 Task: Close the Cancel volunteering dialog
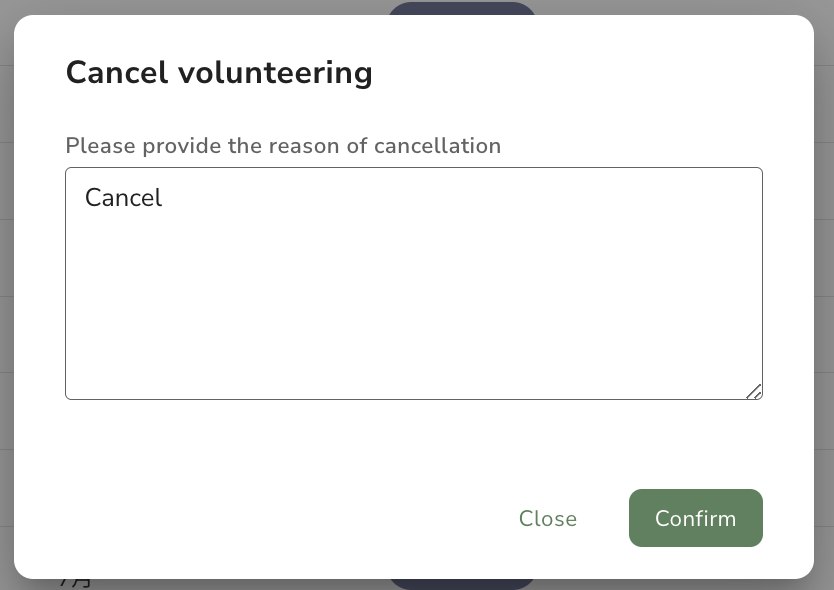point(548,518)
